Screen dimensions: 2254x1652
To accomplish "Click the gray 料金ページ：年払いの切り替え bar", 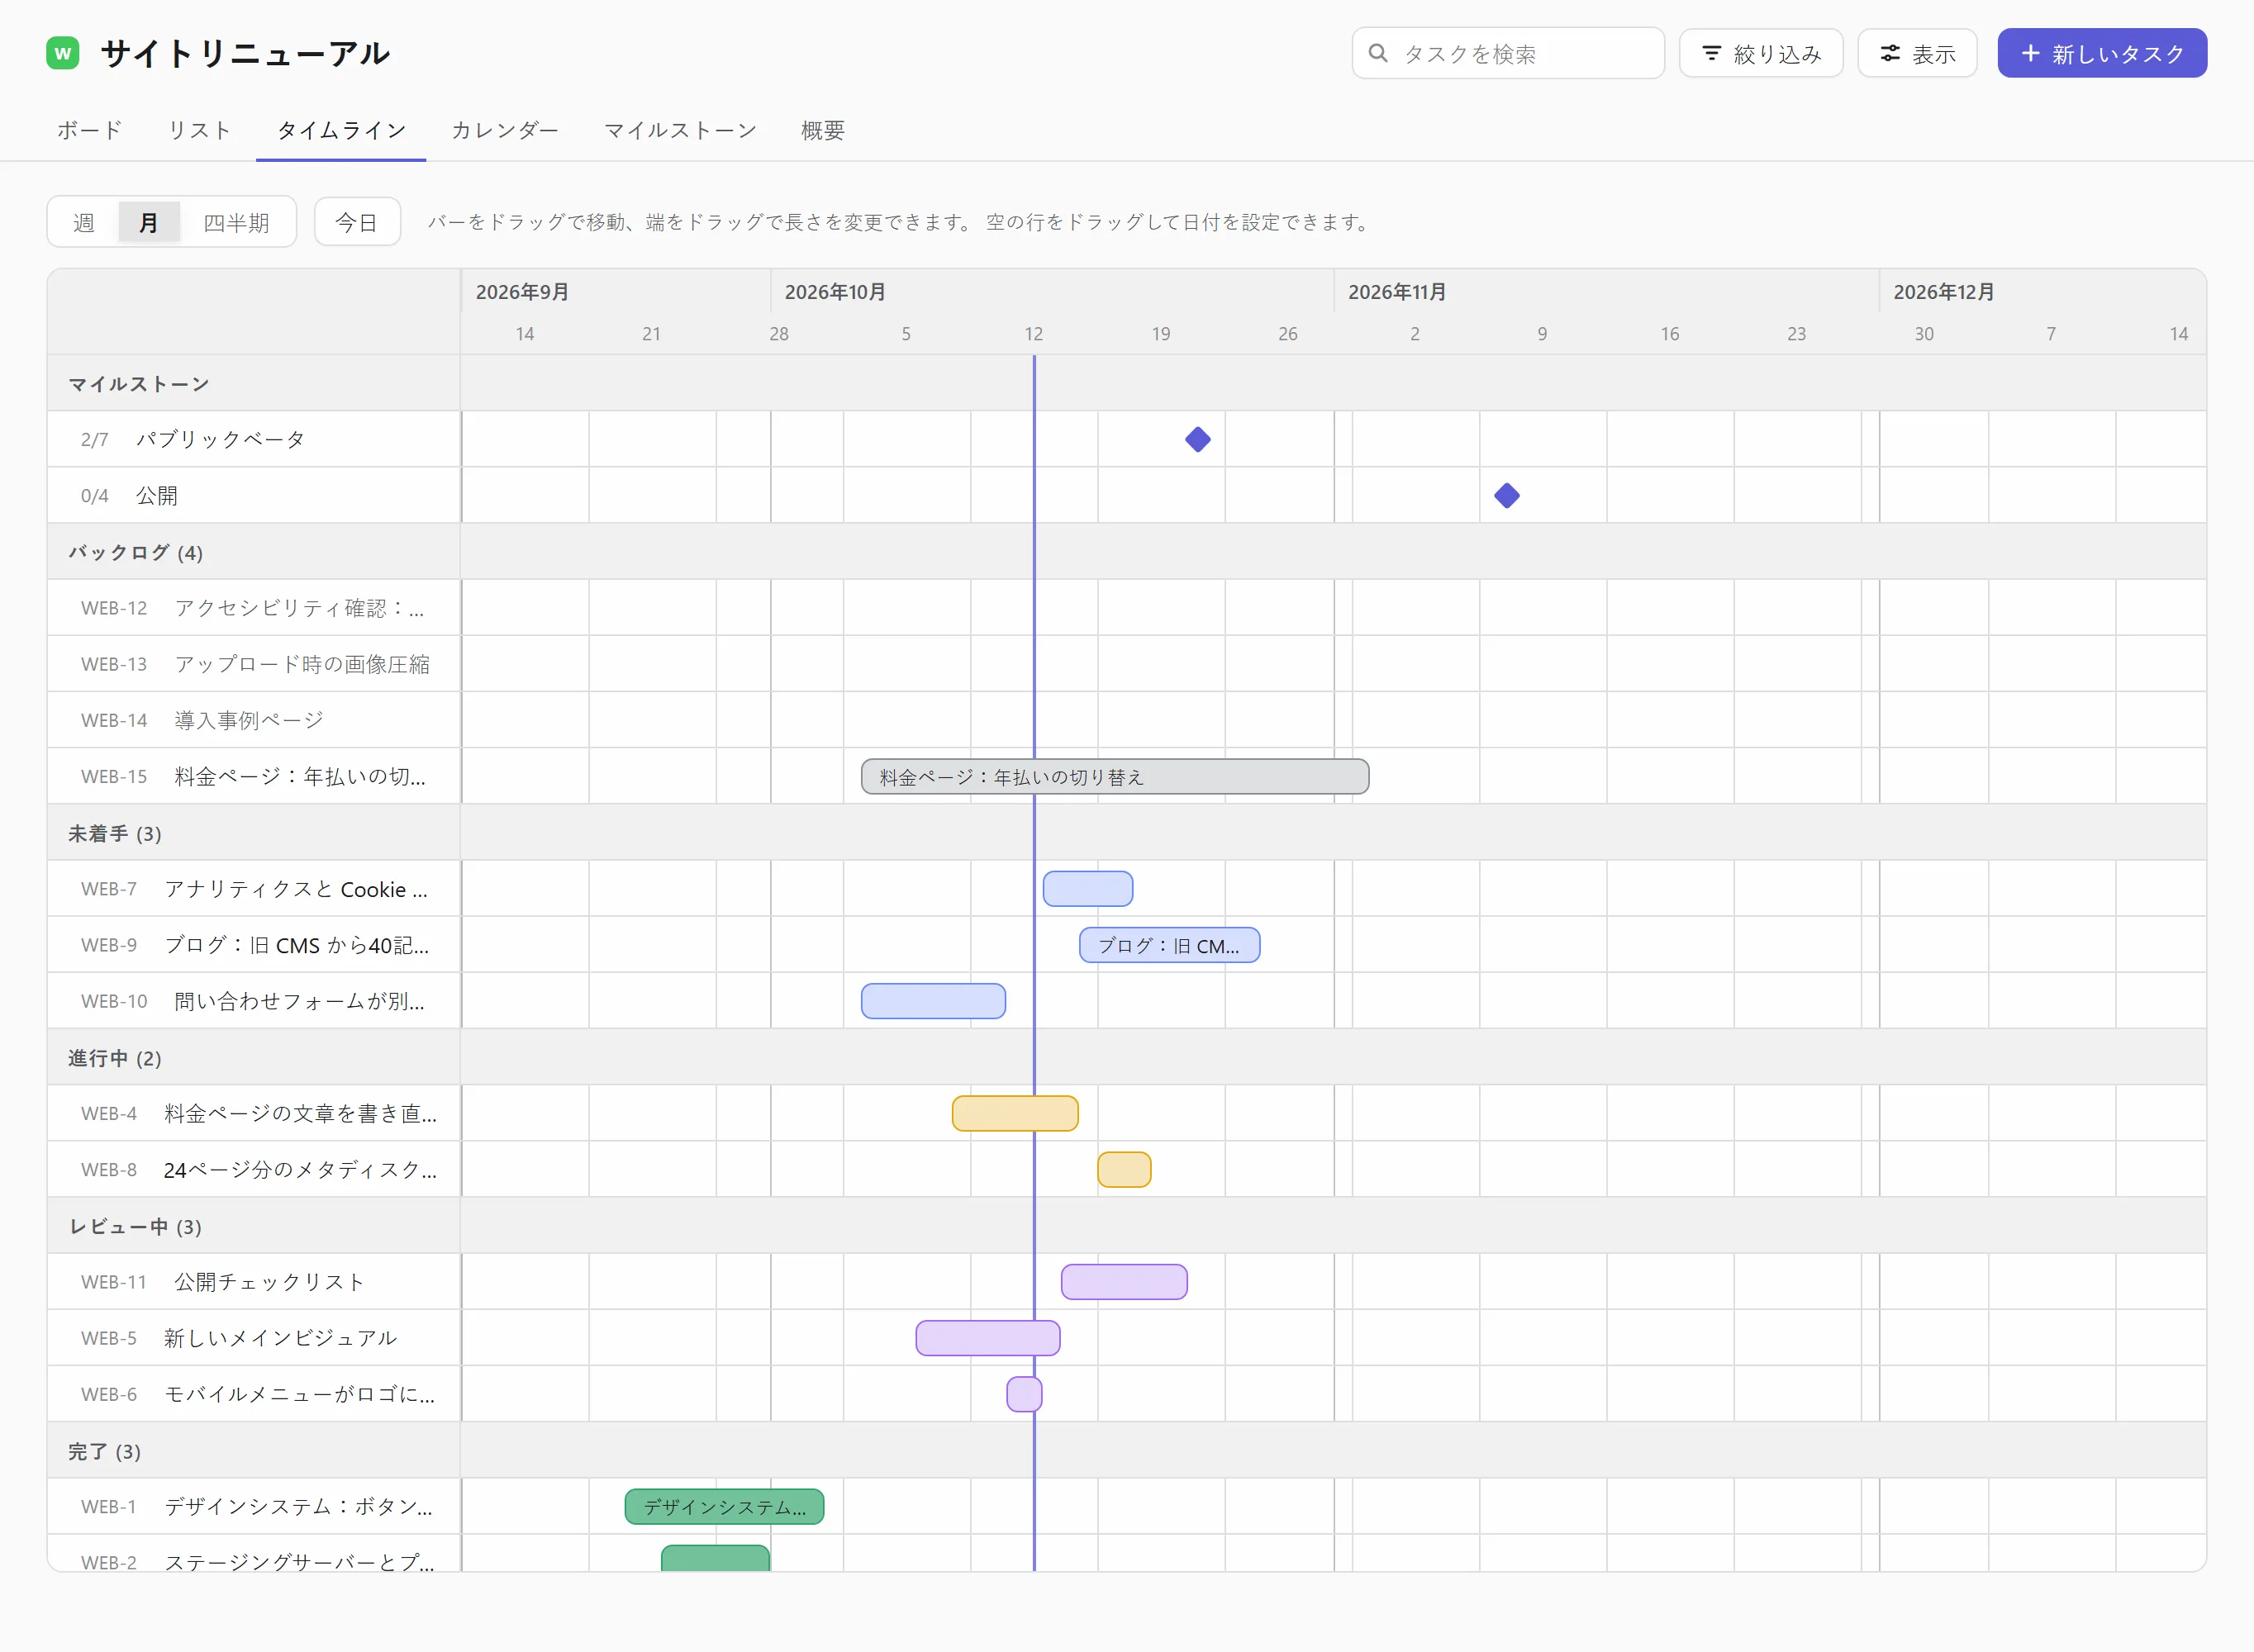I will (1115, 776).
